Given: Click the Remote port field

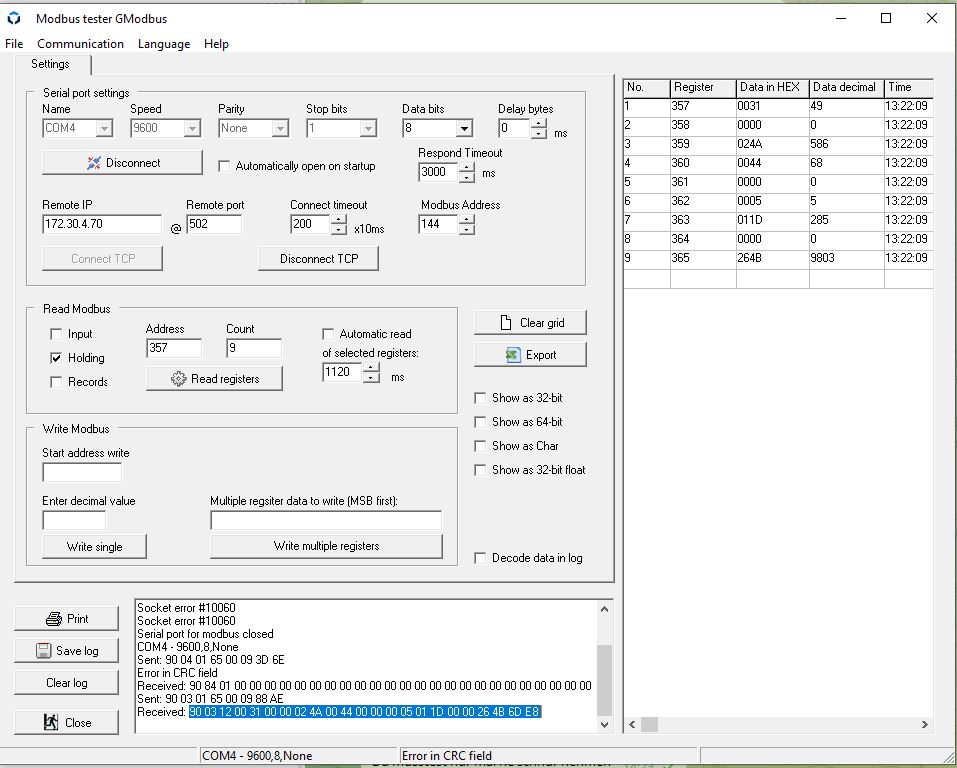Looking at the screenshot, I should click(214, 224).
